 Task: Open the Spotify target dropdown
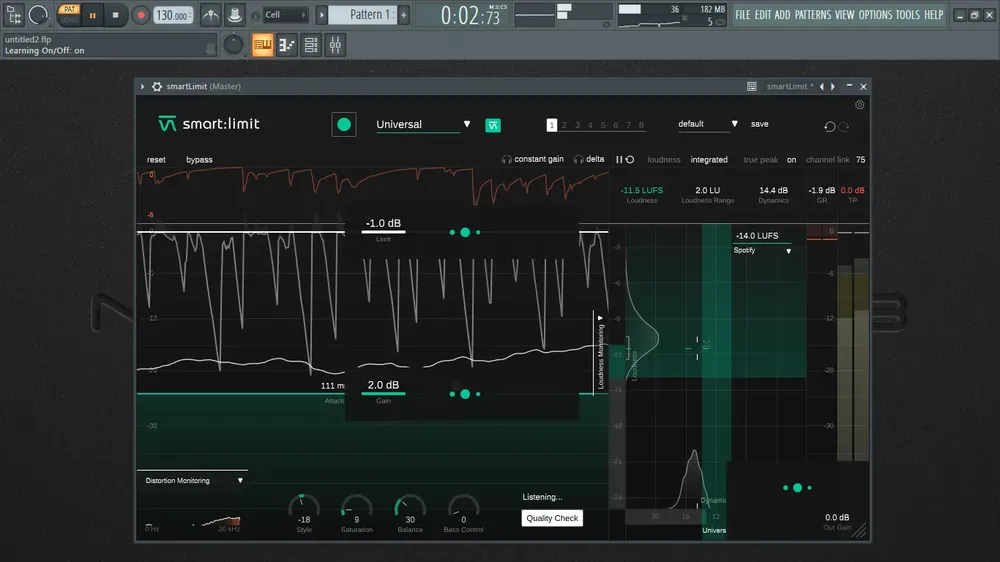762,251
